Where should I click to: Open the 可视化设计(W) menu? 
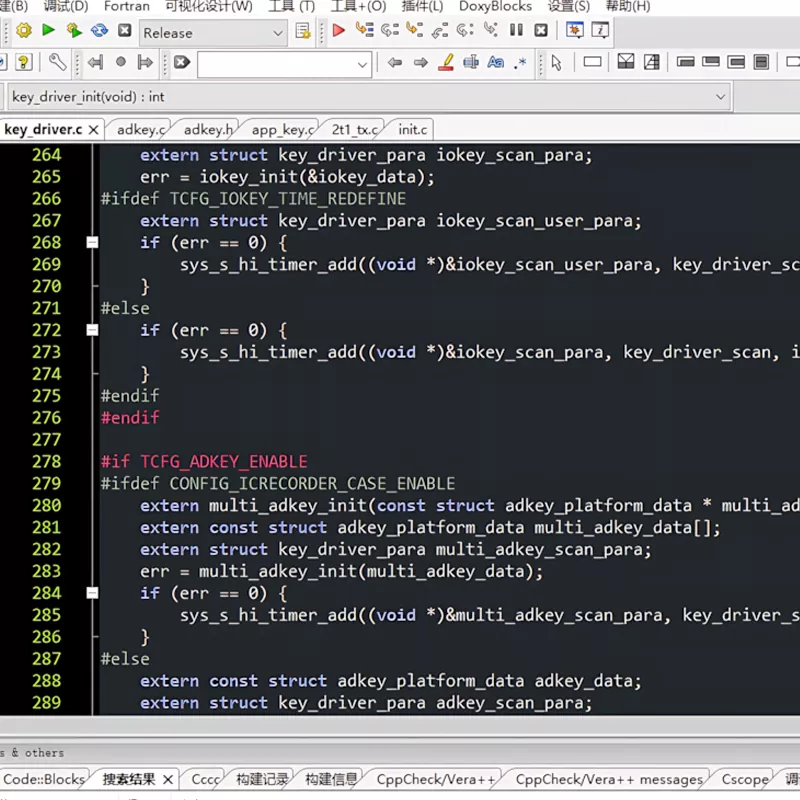pyautogui.click(x=209, y=6)
